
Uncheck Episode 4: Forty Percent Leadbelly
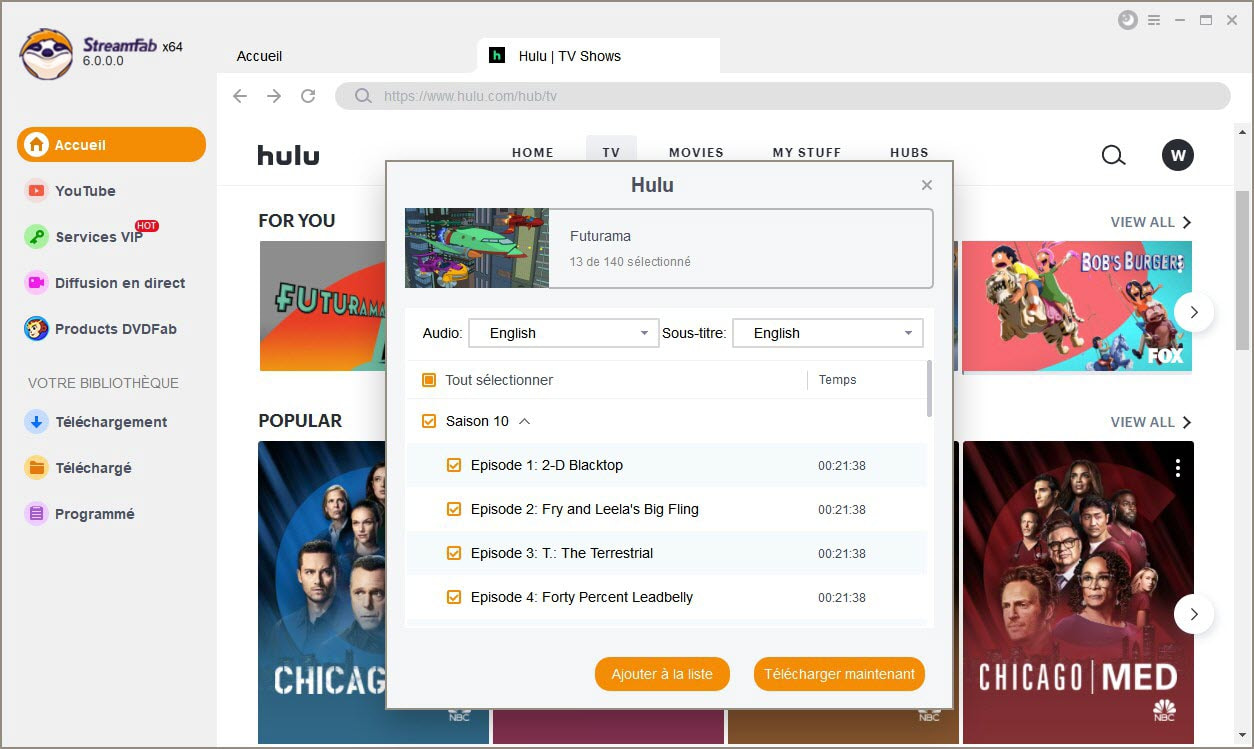pos(454,597)
